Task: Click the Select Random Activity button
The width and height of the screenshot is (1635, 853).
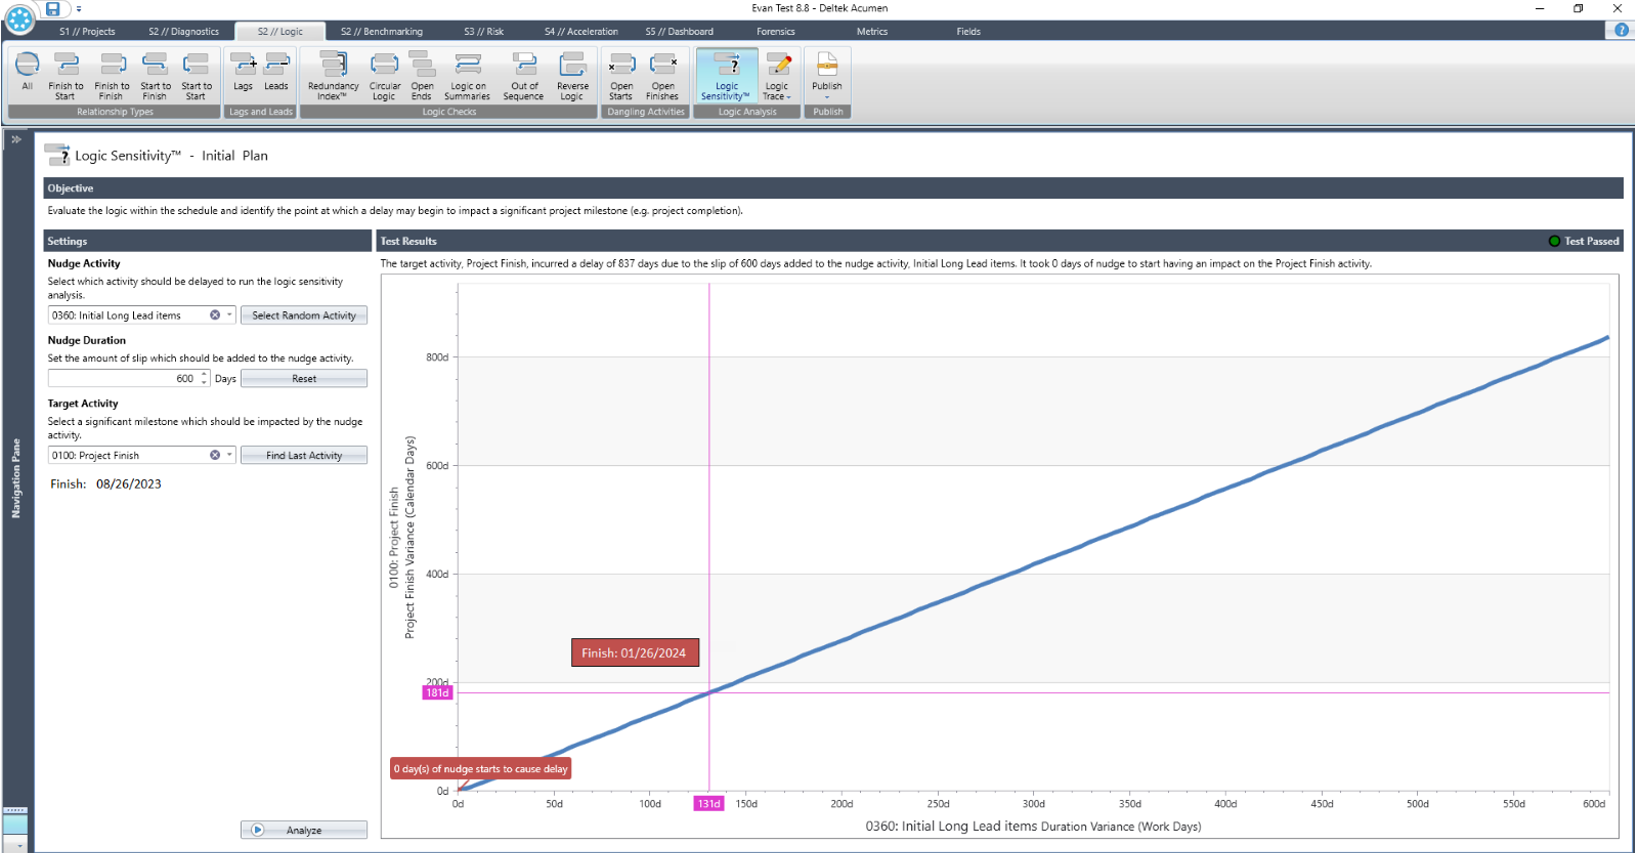Action: click(304, 315)
